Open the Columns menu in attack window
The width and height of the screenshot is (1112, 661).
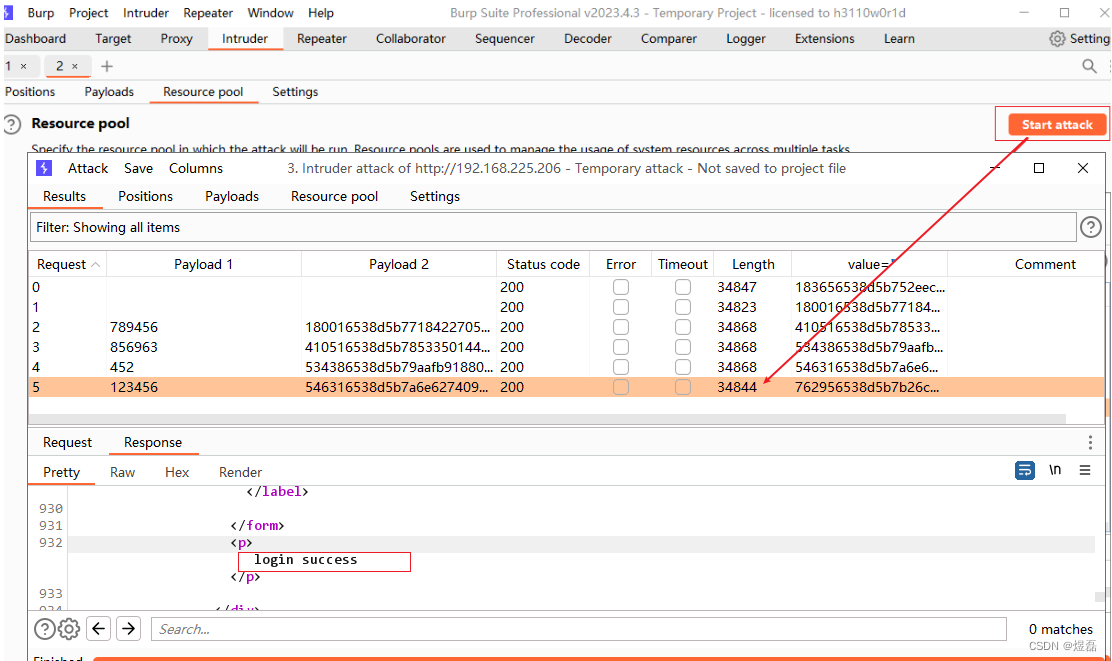pos(196,168)
